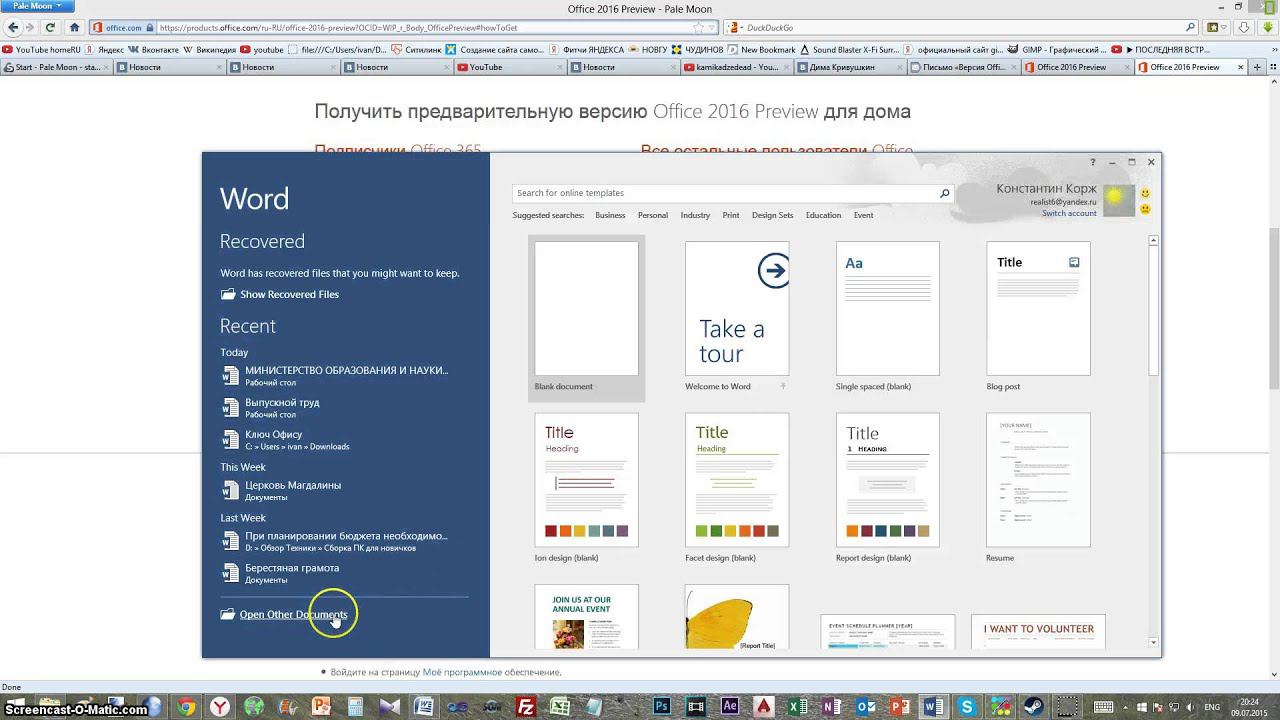Switch to the Письмо «Версия Office» tab
1280x720 pixels.
pyautogui.click(x=962, y=67)
